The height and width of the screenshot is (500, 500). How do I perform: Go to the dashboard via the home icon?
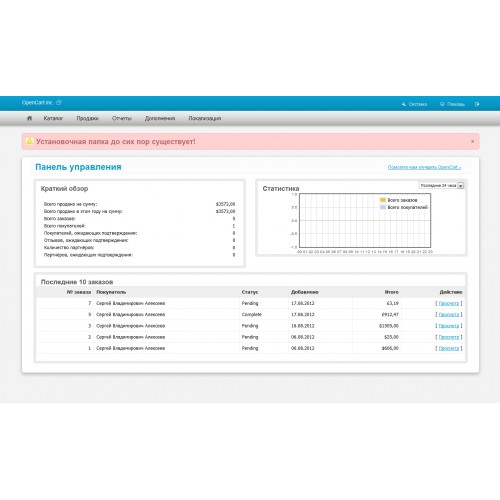[29, 118]
